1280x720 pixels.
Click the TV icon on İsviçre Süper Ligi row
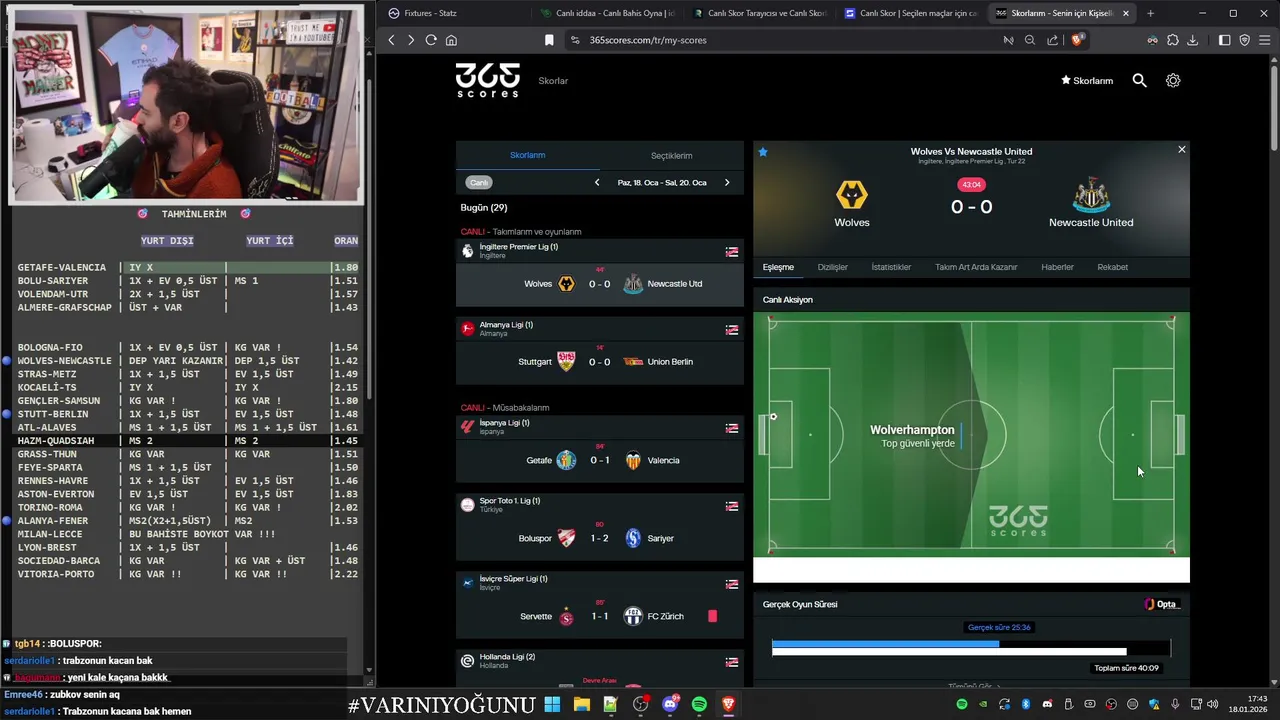[732, 584]
